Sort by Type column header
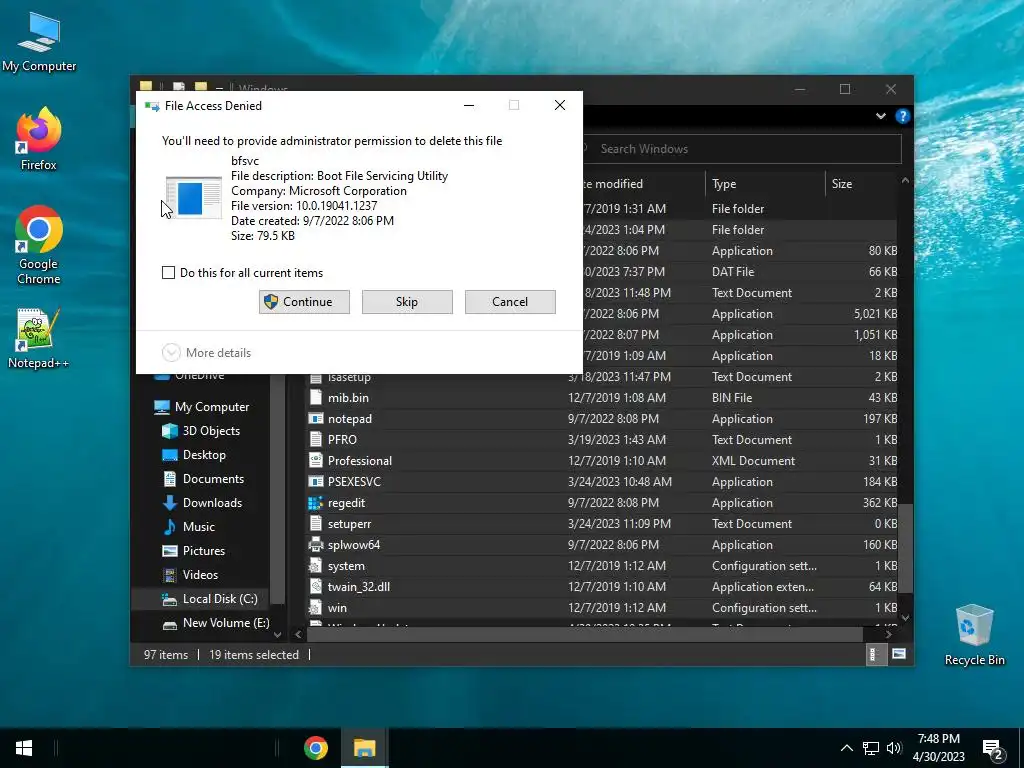1024x768 pixels. [765, 184]
